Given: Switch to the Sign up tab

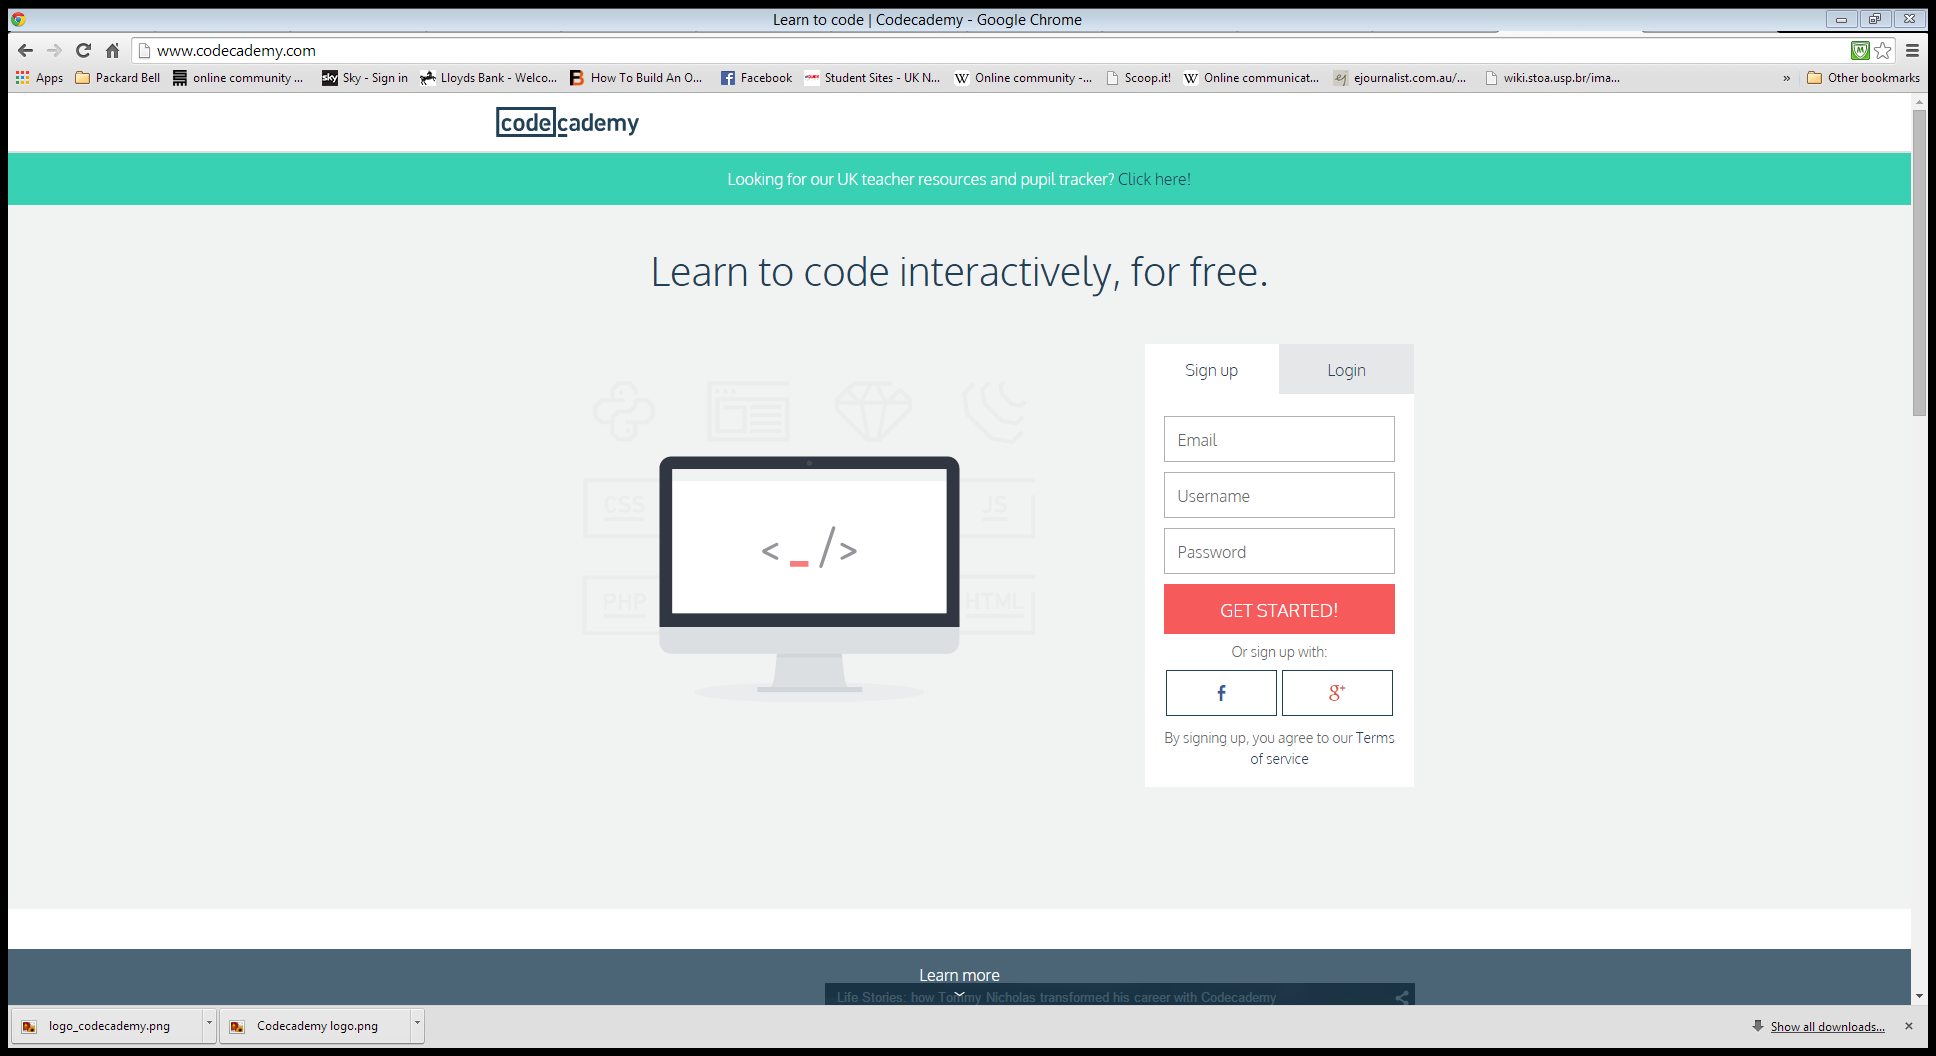Looking at the screenshot, I should (1211, 370).
